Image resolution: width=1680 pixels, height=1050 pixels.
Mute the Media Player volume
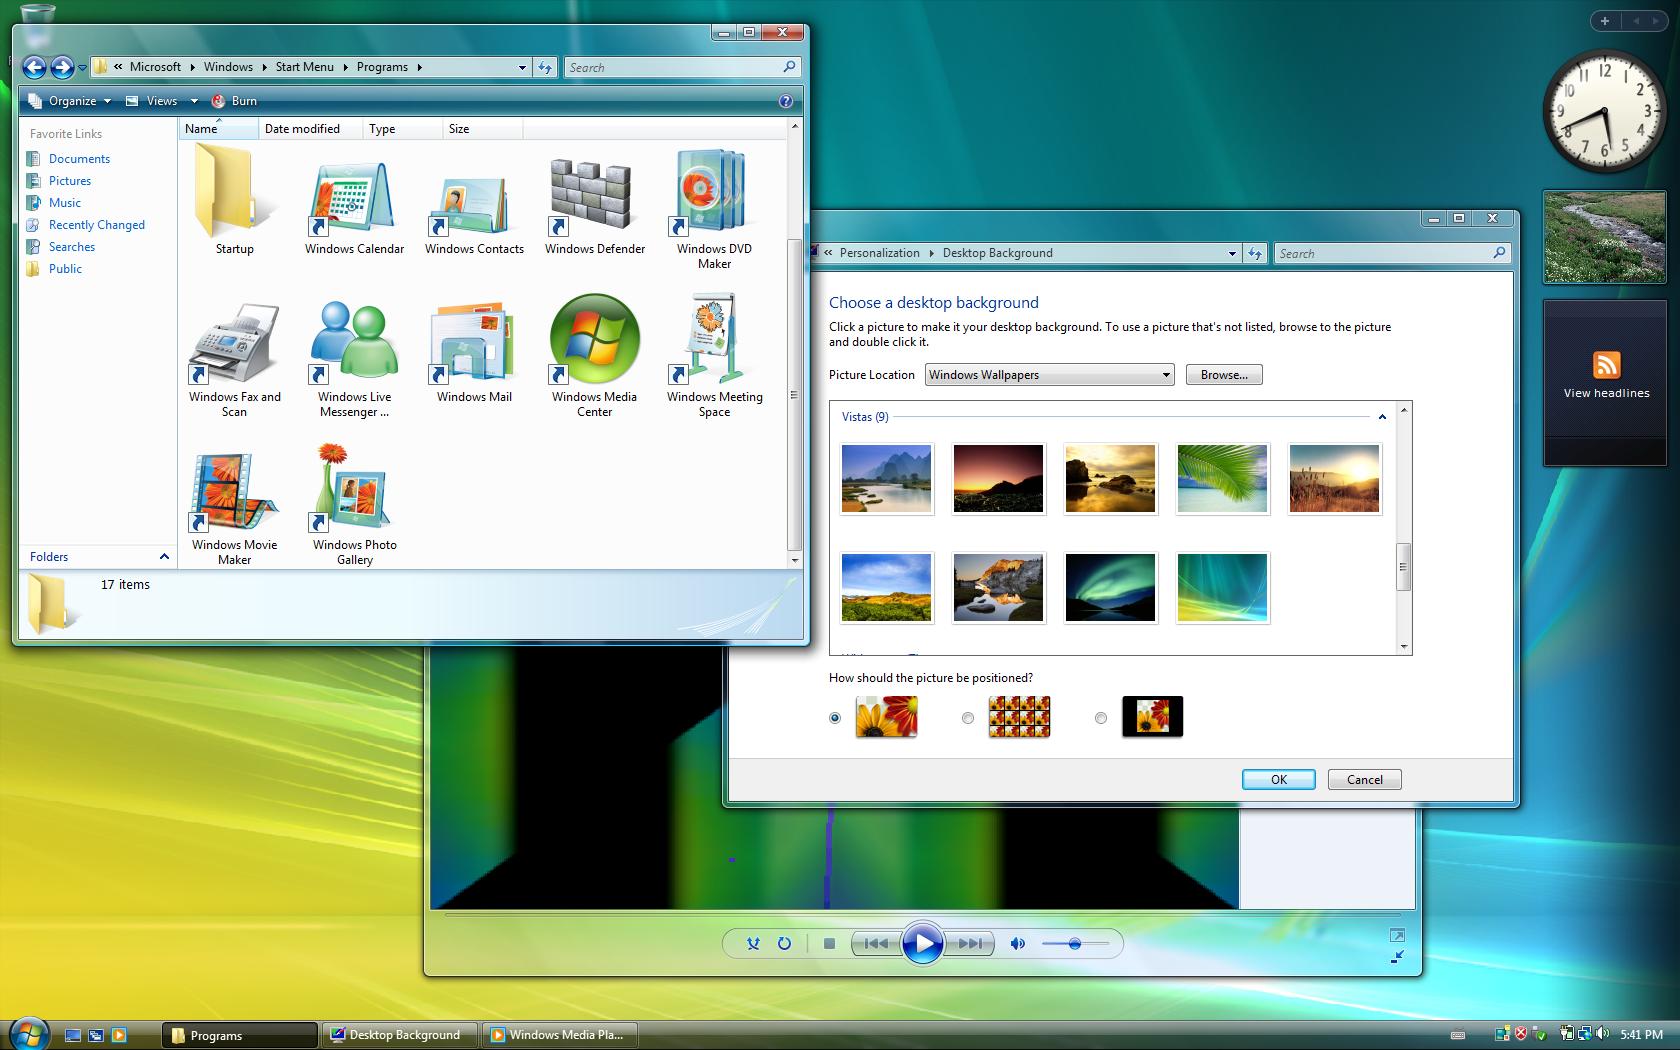[1018, 943]
